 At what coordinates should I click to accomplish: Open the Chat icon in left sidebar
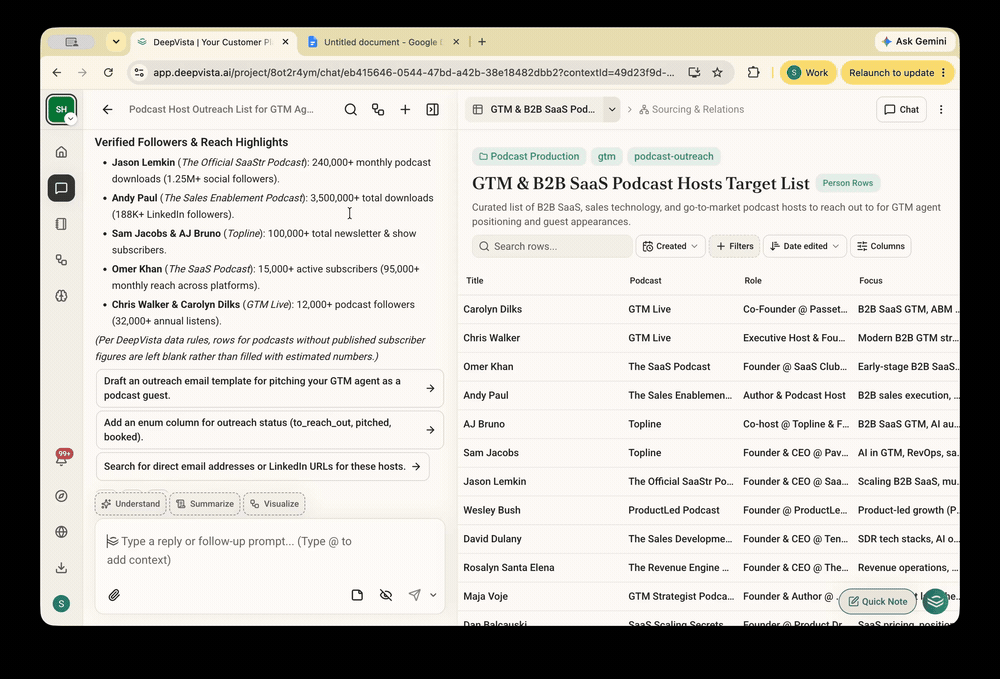tap(61, 188)
